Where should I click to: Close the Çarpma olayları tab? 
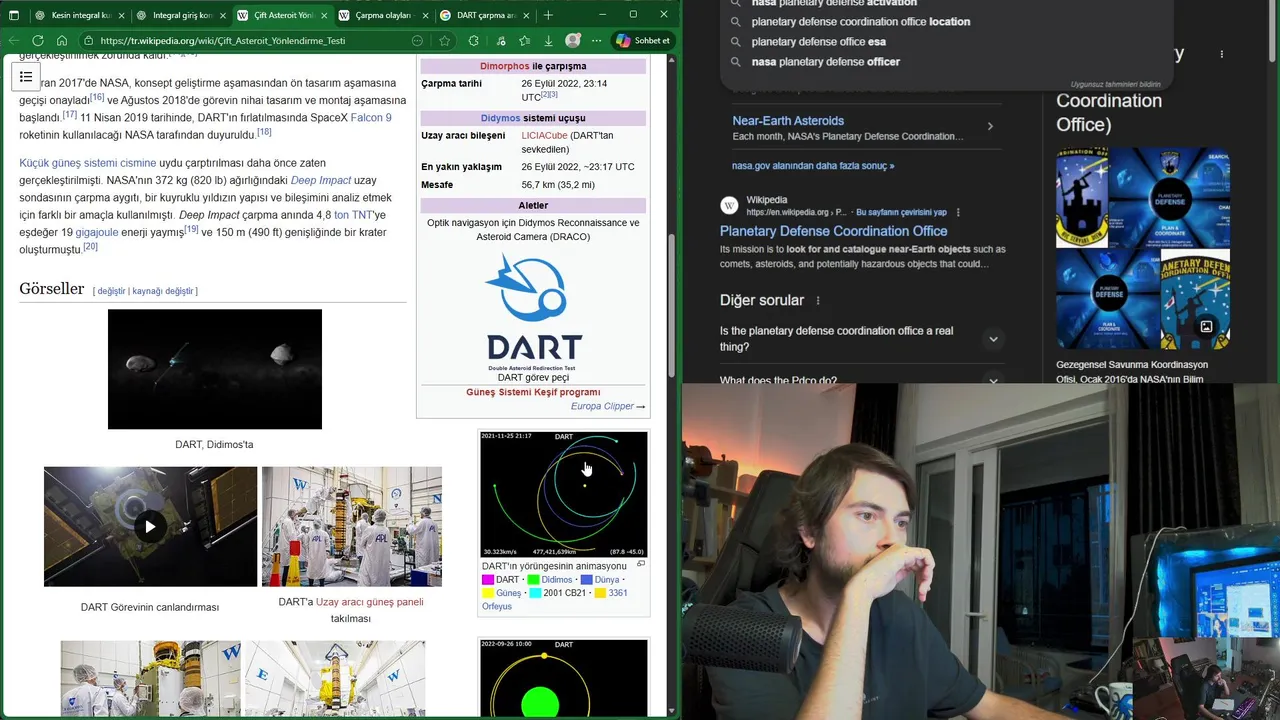click(425, 15)
